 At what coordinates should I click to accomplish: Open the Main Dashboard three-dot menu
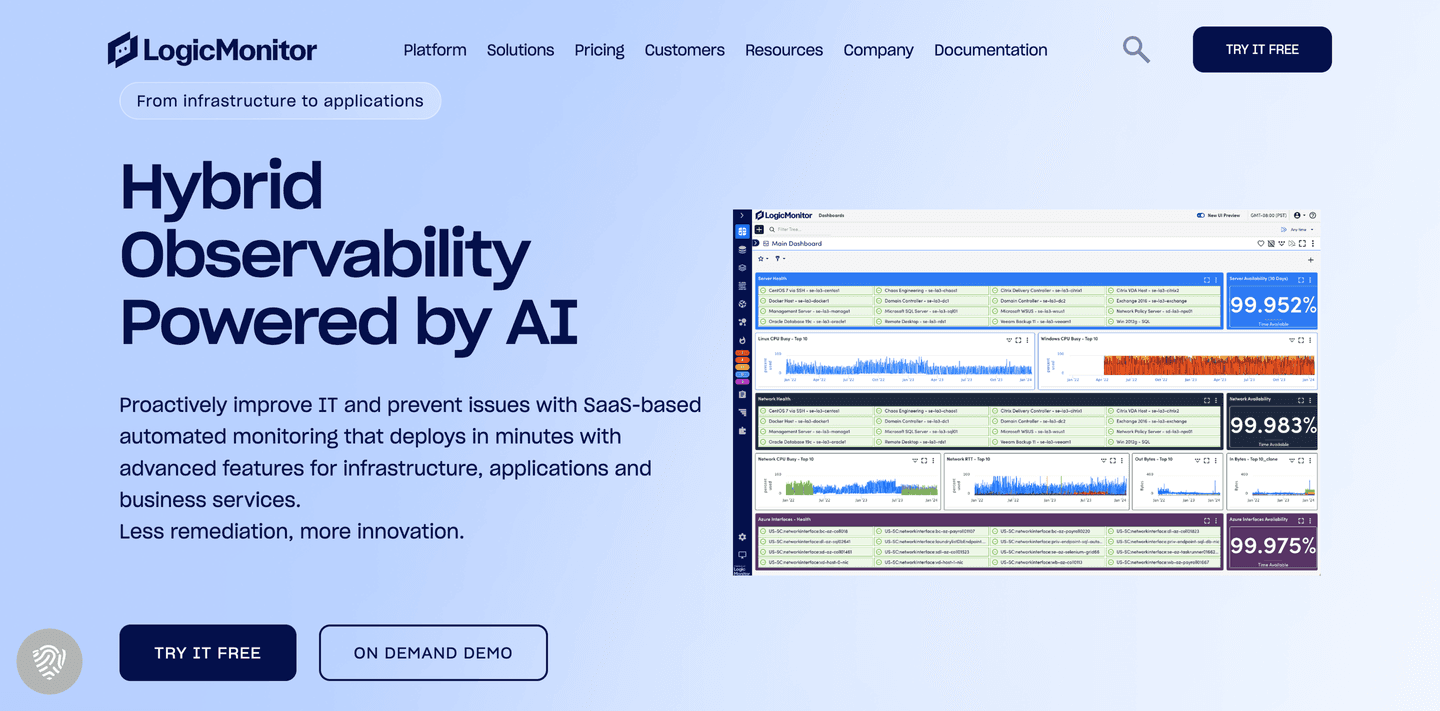[1313, 243]
